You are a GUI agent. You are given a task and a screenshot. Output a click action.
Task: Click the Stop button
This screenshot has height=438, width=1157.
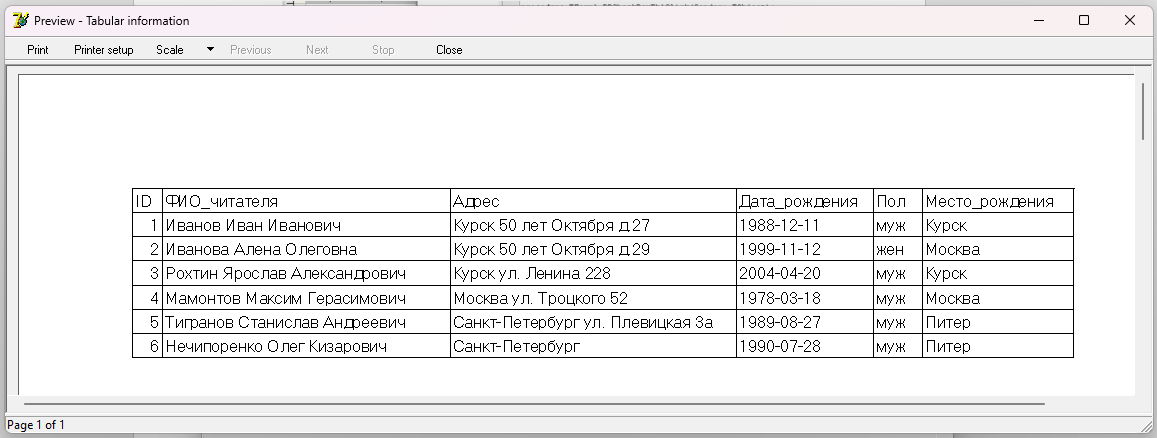point(383,50)
